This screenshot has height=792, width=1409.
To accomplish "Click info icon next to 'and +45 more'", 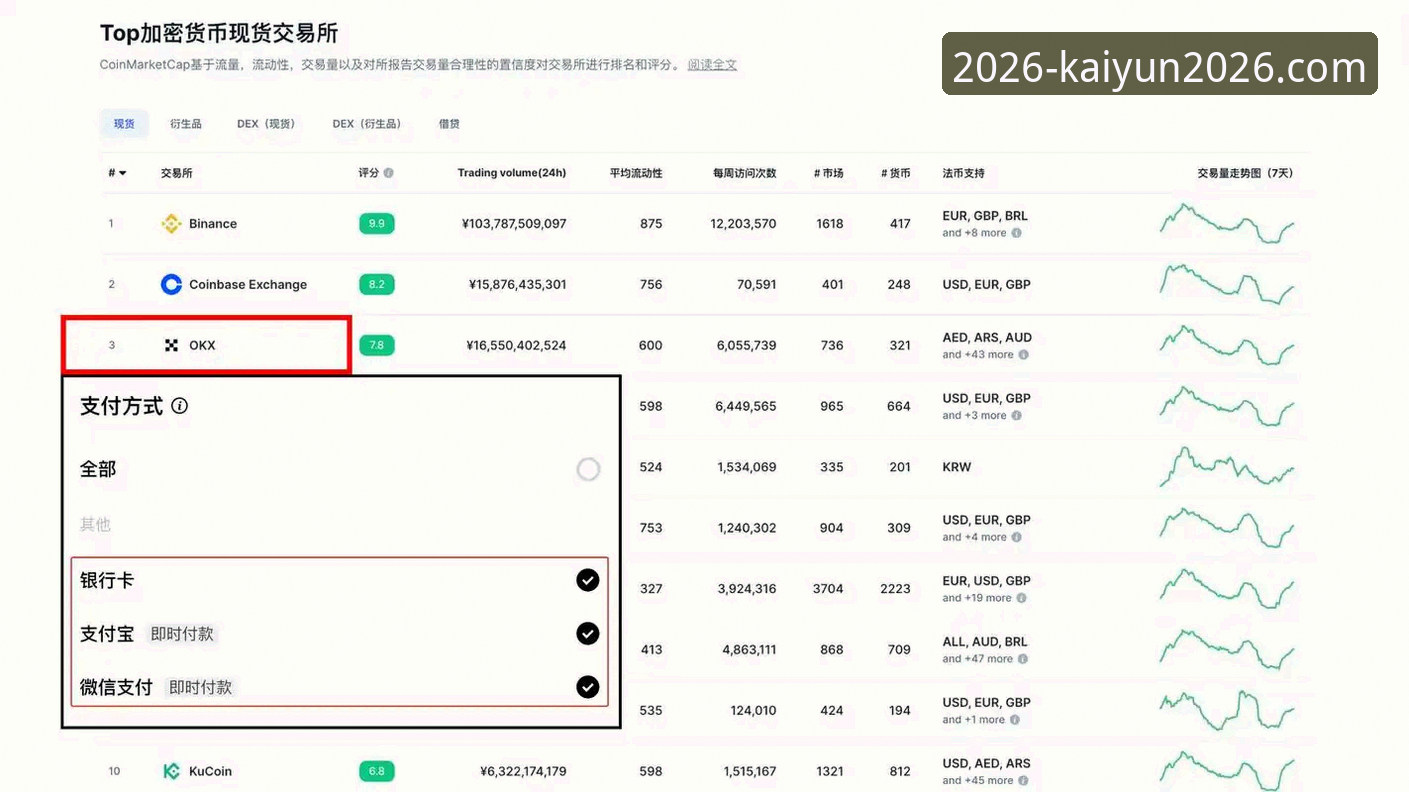I will pos(1023,781).
